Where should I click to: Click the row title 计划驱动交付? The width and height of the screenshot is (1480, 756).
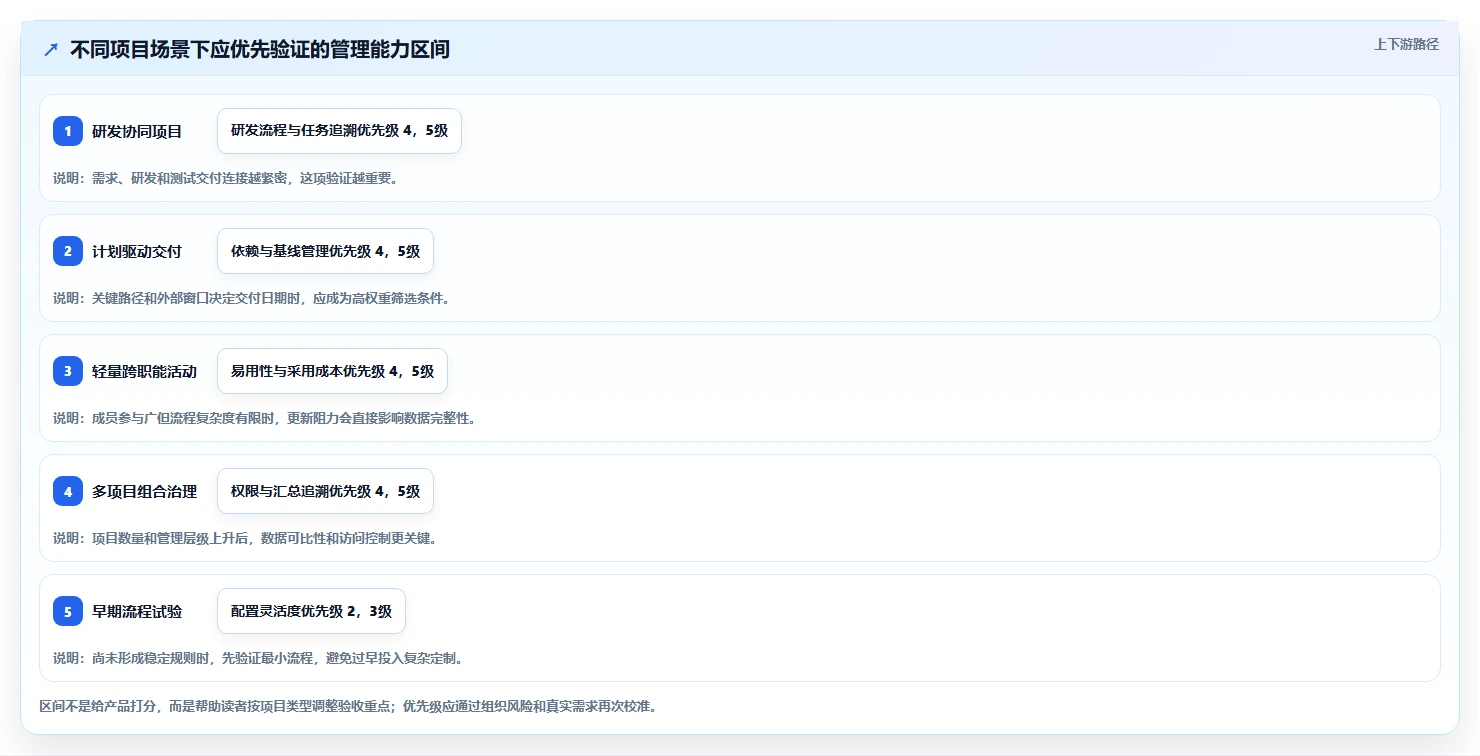pyautogui.click(x=137, y=251)
